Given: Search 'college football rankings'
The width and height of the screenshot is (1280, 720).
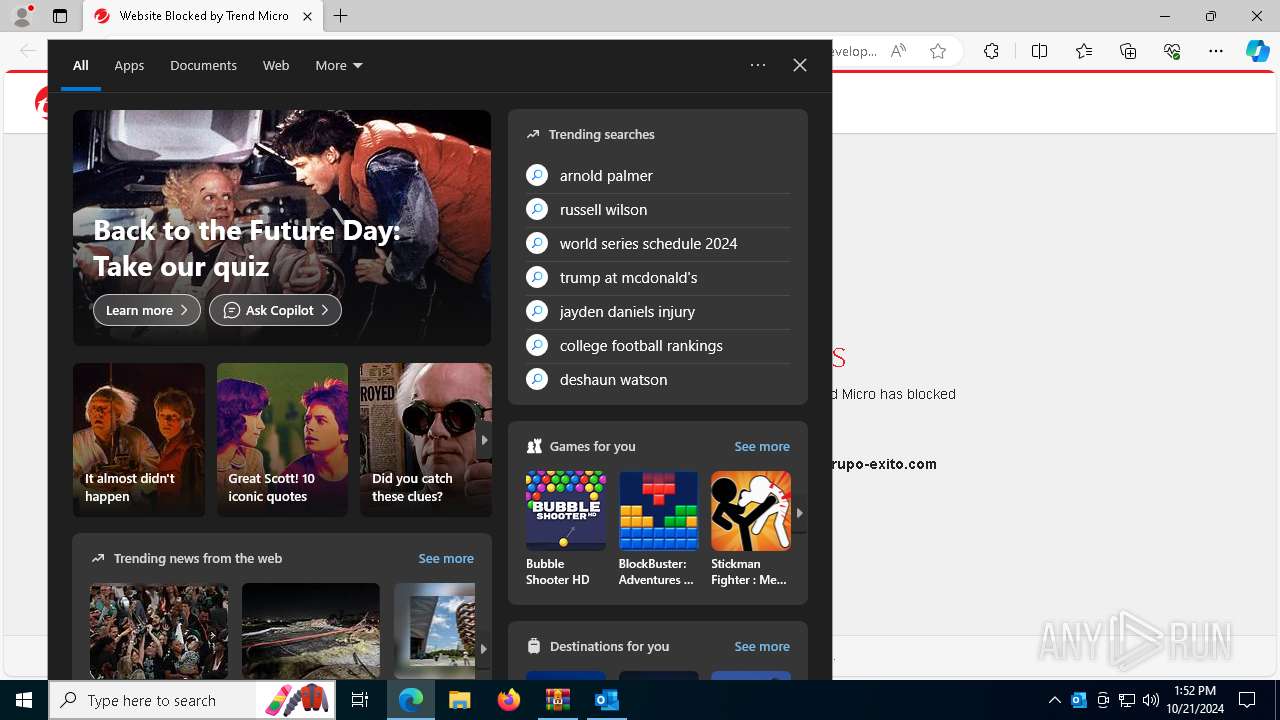Looking at the screenshot, I should 658,345.
